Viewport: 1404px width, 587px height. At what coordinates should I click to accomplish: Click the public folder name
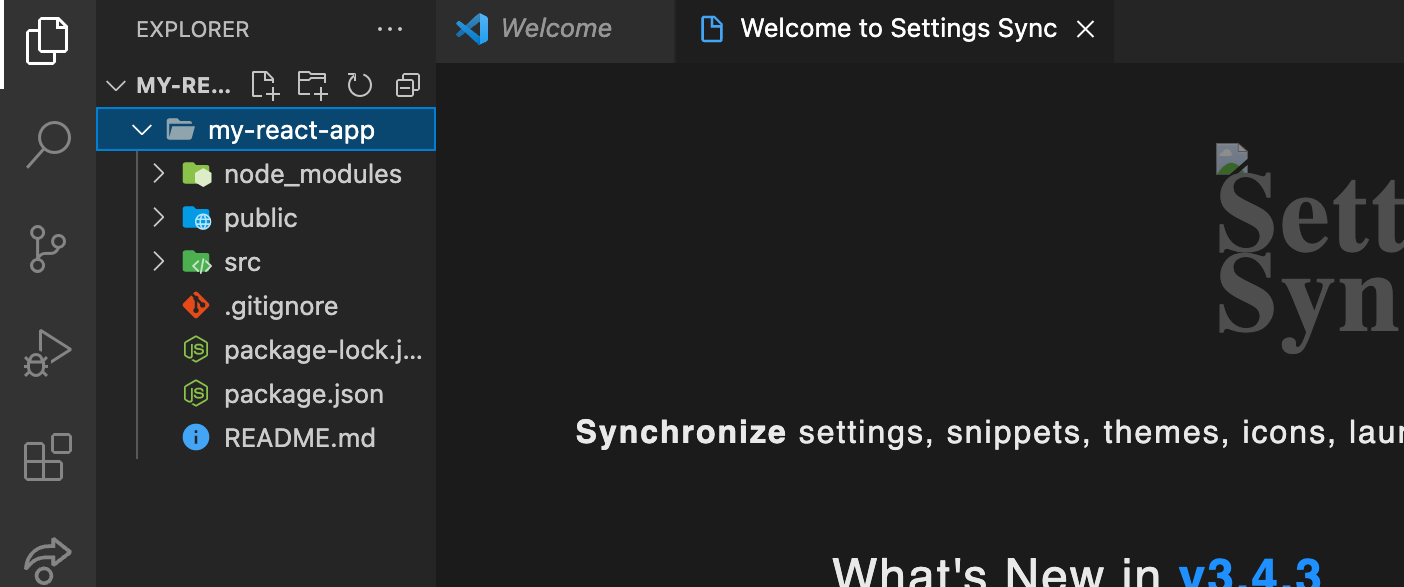pyautogui.click(x=261, y=218)
